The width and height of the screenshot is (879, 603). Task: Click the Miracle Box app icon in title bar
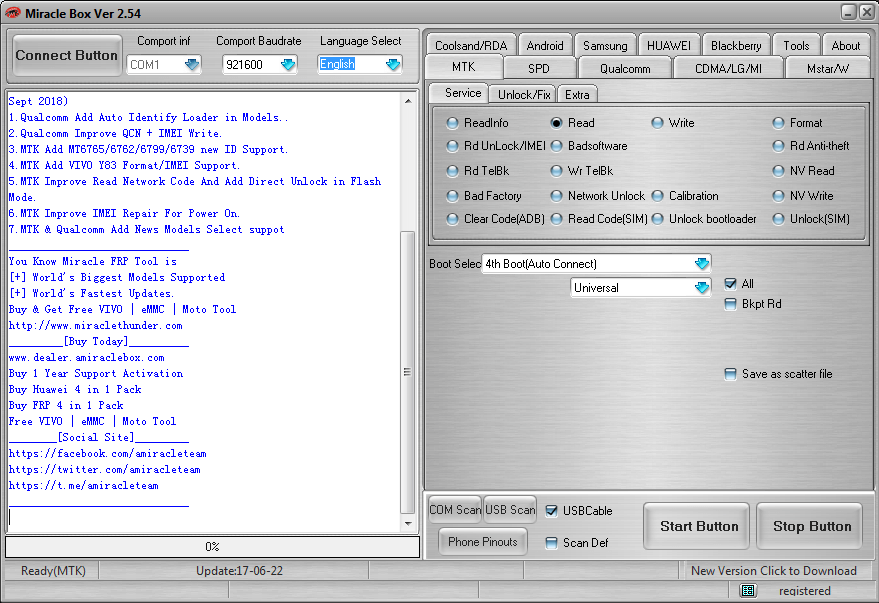(x=12, y=13)
